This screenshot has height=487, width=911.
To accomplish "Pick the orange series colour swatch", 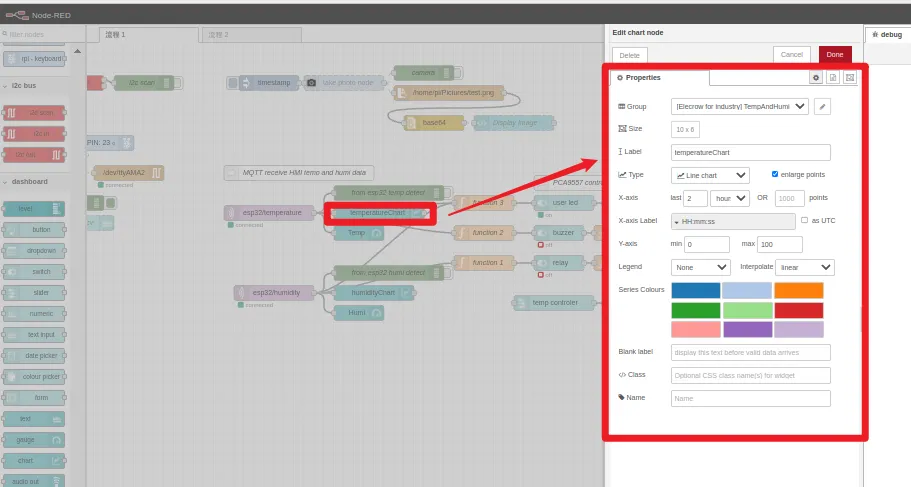I will click(798, 291).
